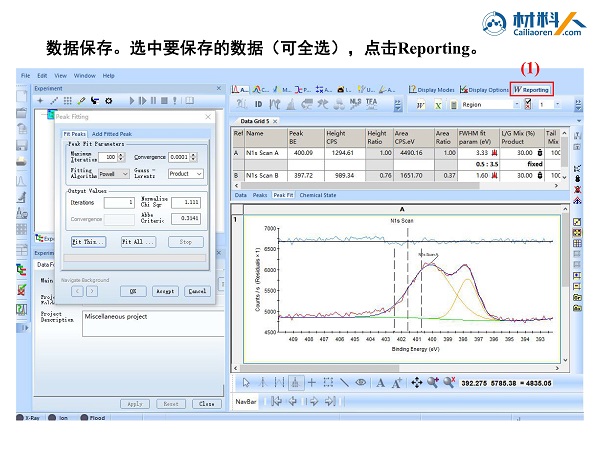
Task: Go to next item in NavBar
Action: [314, 401]
